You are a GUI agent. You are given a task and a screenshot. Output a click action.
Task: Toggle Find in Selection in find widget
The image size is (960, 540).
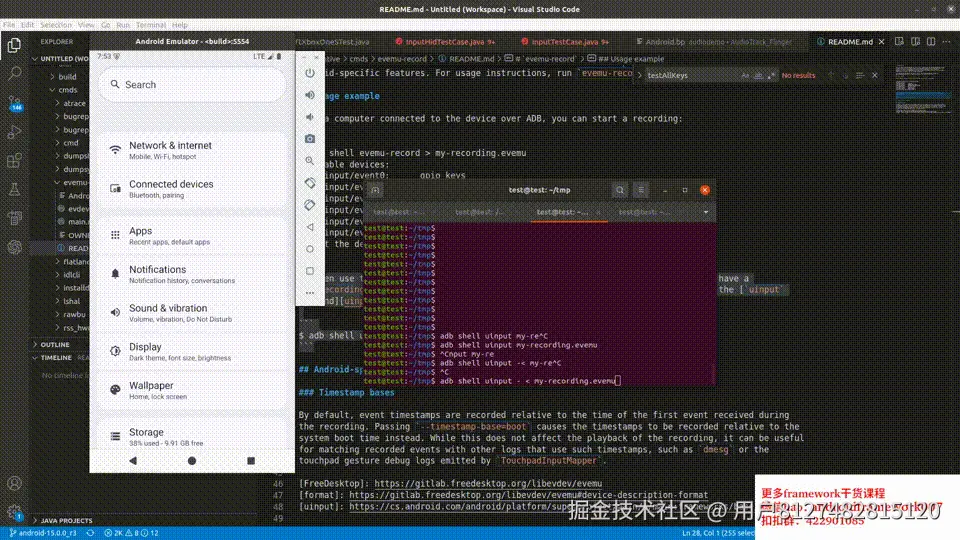[860, 75]
